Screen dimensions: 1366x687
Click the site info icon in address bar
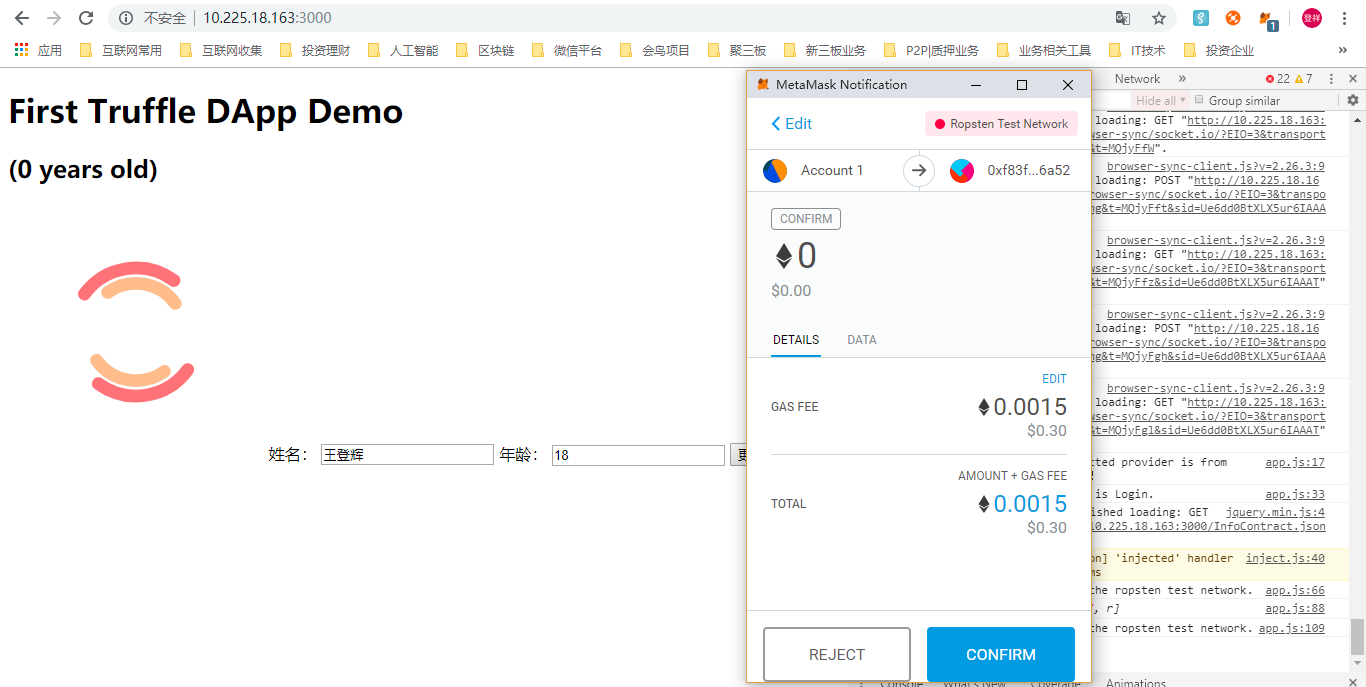click(x=125, y=18)
